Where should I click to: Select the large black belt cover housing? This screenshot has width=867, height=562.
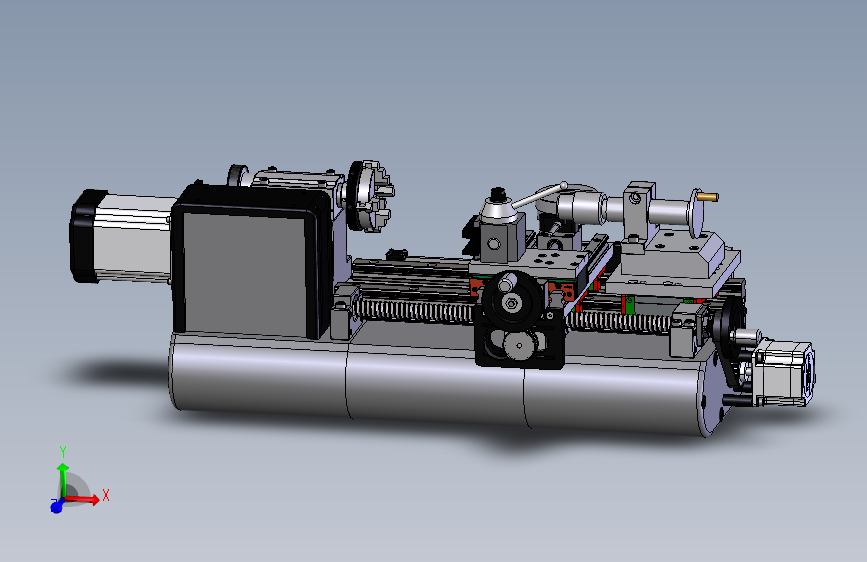click(x=252, y=260)
